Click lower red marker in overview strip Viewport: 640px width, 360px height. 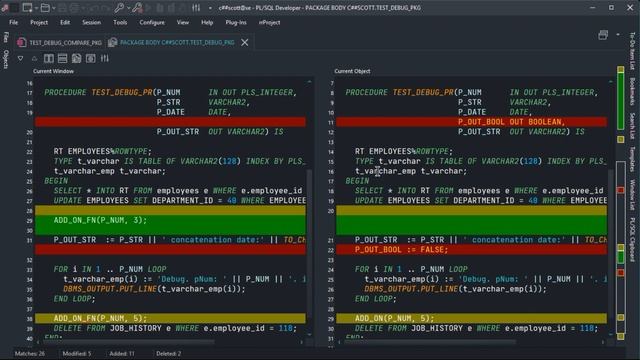[x=621, y=272]
